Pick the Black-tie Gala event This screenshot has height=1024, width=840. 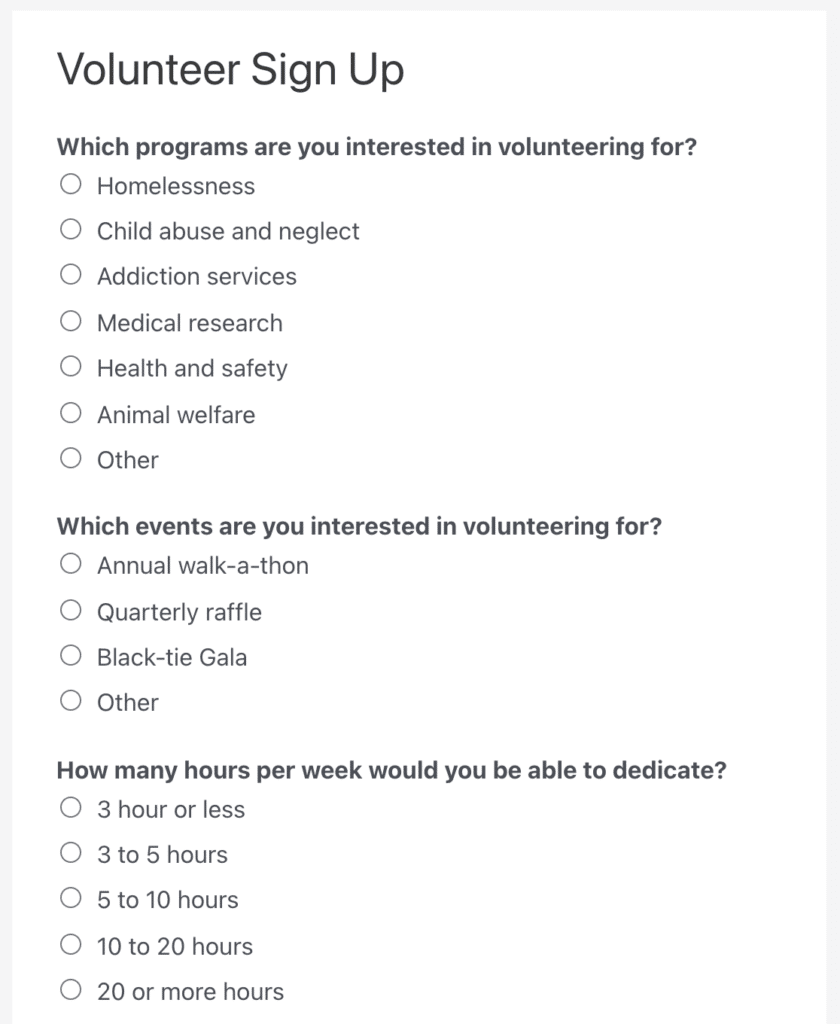coord(70,657)
